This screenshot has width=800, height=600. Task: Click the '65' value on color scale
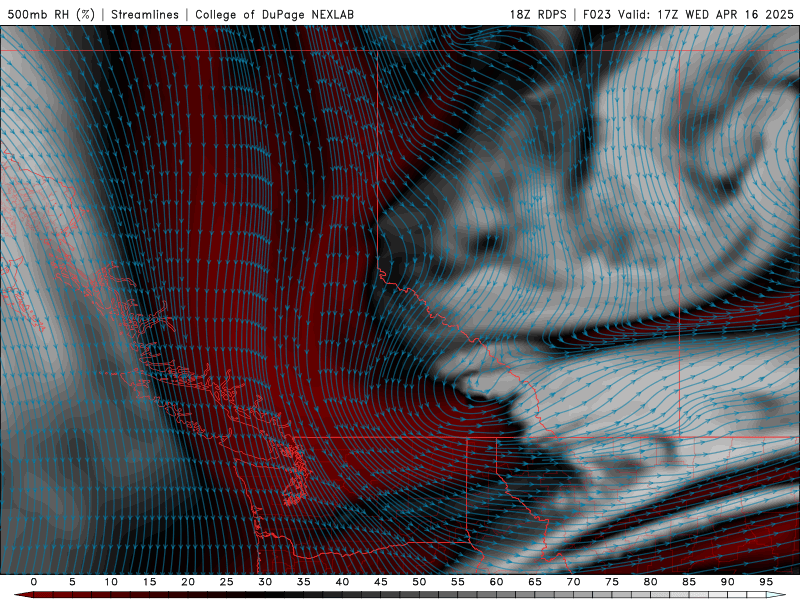pos(535,582)
